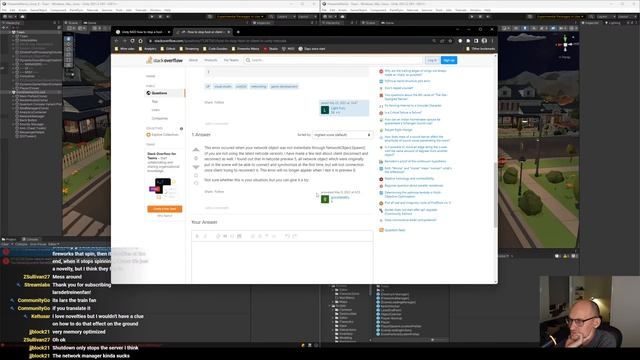Open the Fireworks Mania bookmark
640x360 pixels.
point(245,49)
